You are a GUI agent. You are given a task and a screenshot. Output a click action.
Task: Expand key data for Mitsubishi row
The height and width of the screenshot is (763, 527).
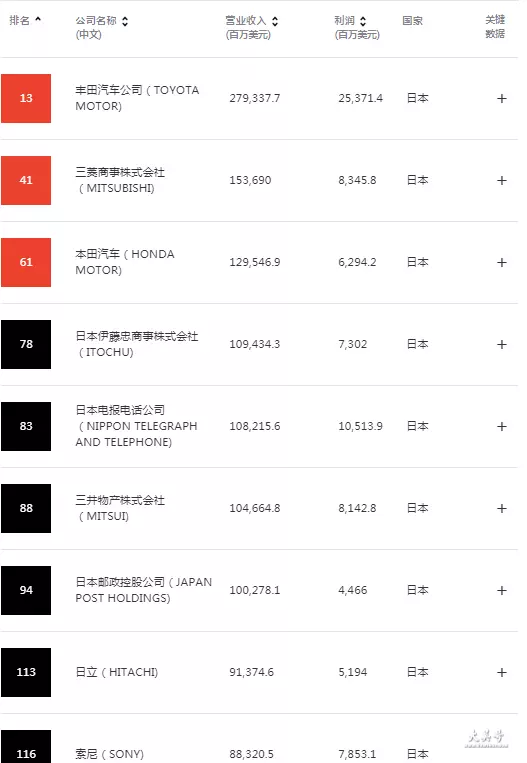502,181
